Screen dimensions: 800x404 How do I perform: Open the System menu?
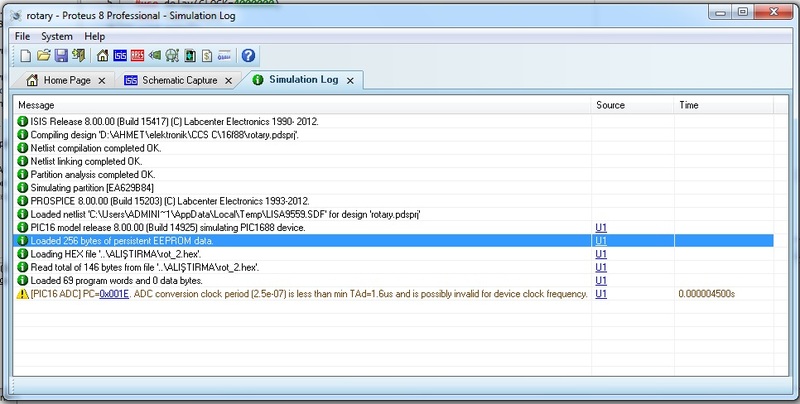coord(57,36)
